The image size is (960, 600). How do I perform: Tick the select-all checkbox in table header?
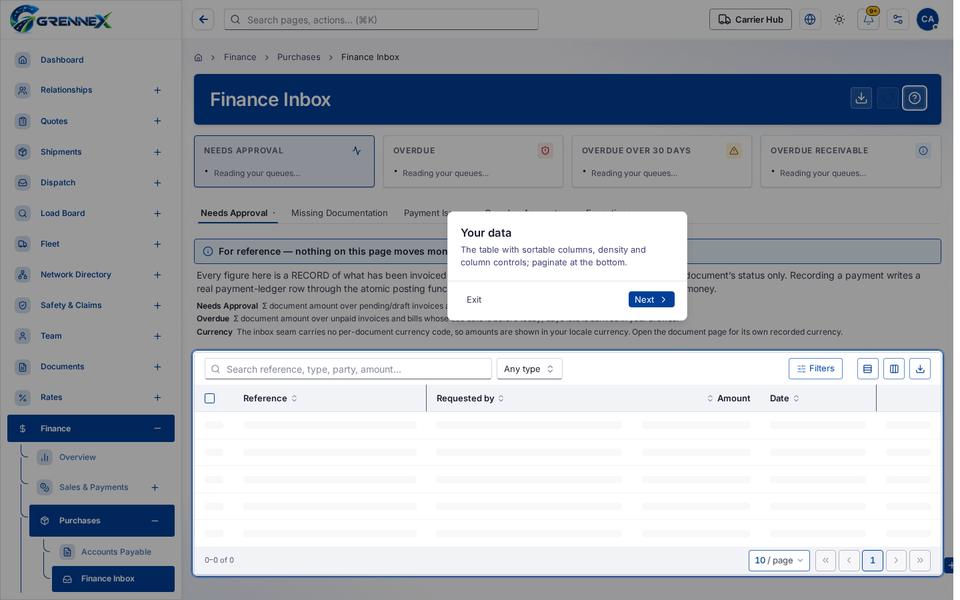click(x=209, y=399)
